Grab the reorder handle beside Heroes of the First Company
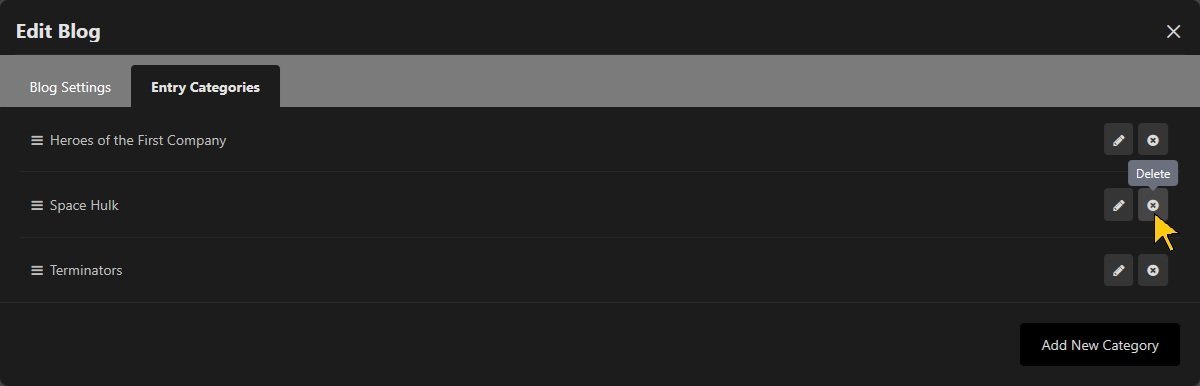1200x386 pixels. click(37, 140)
